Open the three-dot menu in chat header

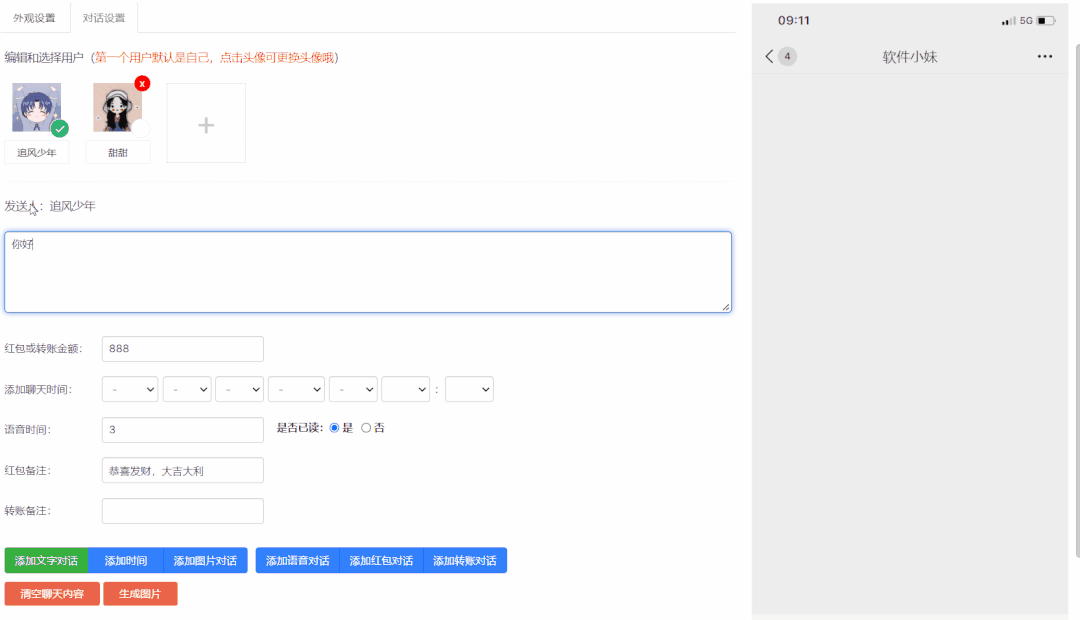(1044, 57)
